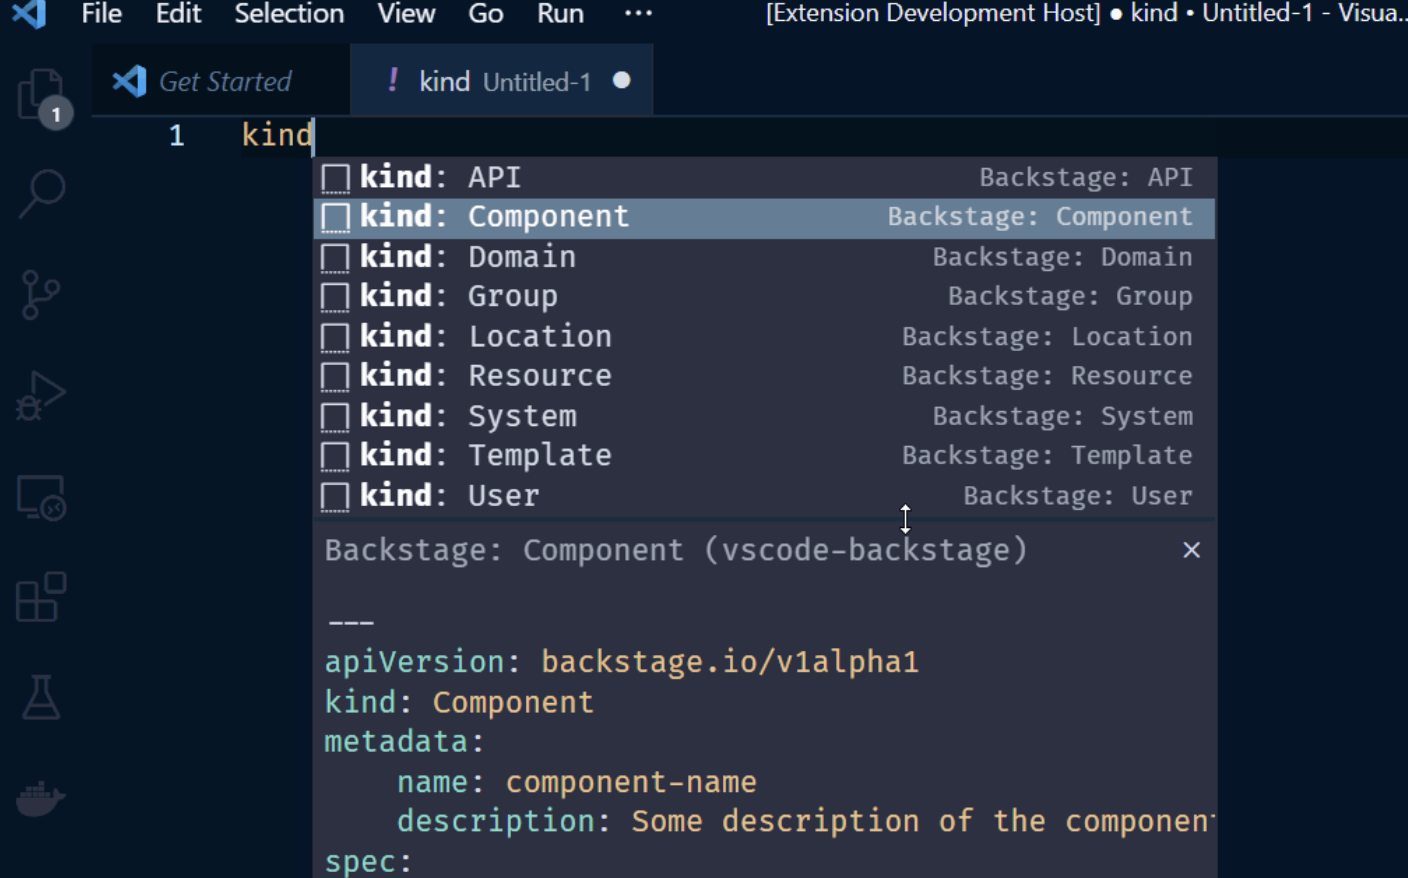The width and height of the screenshot is (1408, 878).
Task: Click the Backstage: Component (vscode-backstage) details header
Action: pos(676,551)
